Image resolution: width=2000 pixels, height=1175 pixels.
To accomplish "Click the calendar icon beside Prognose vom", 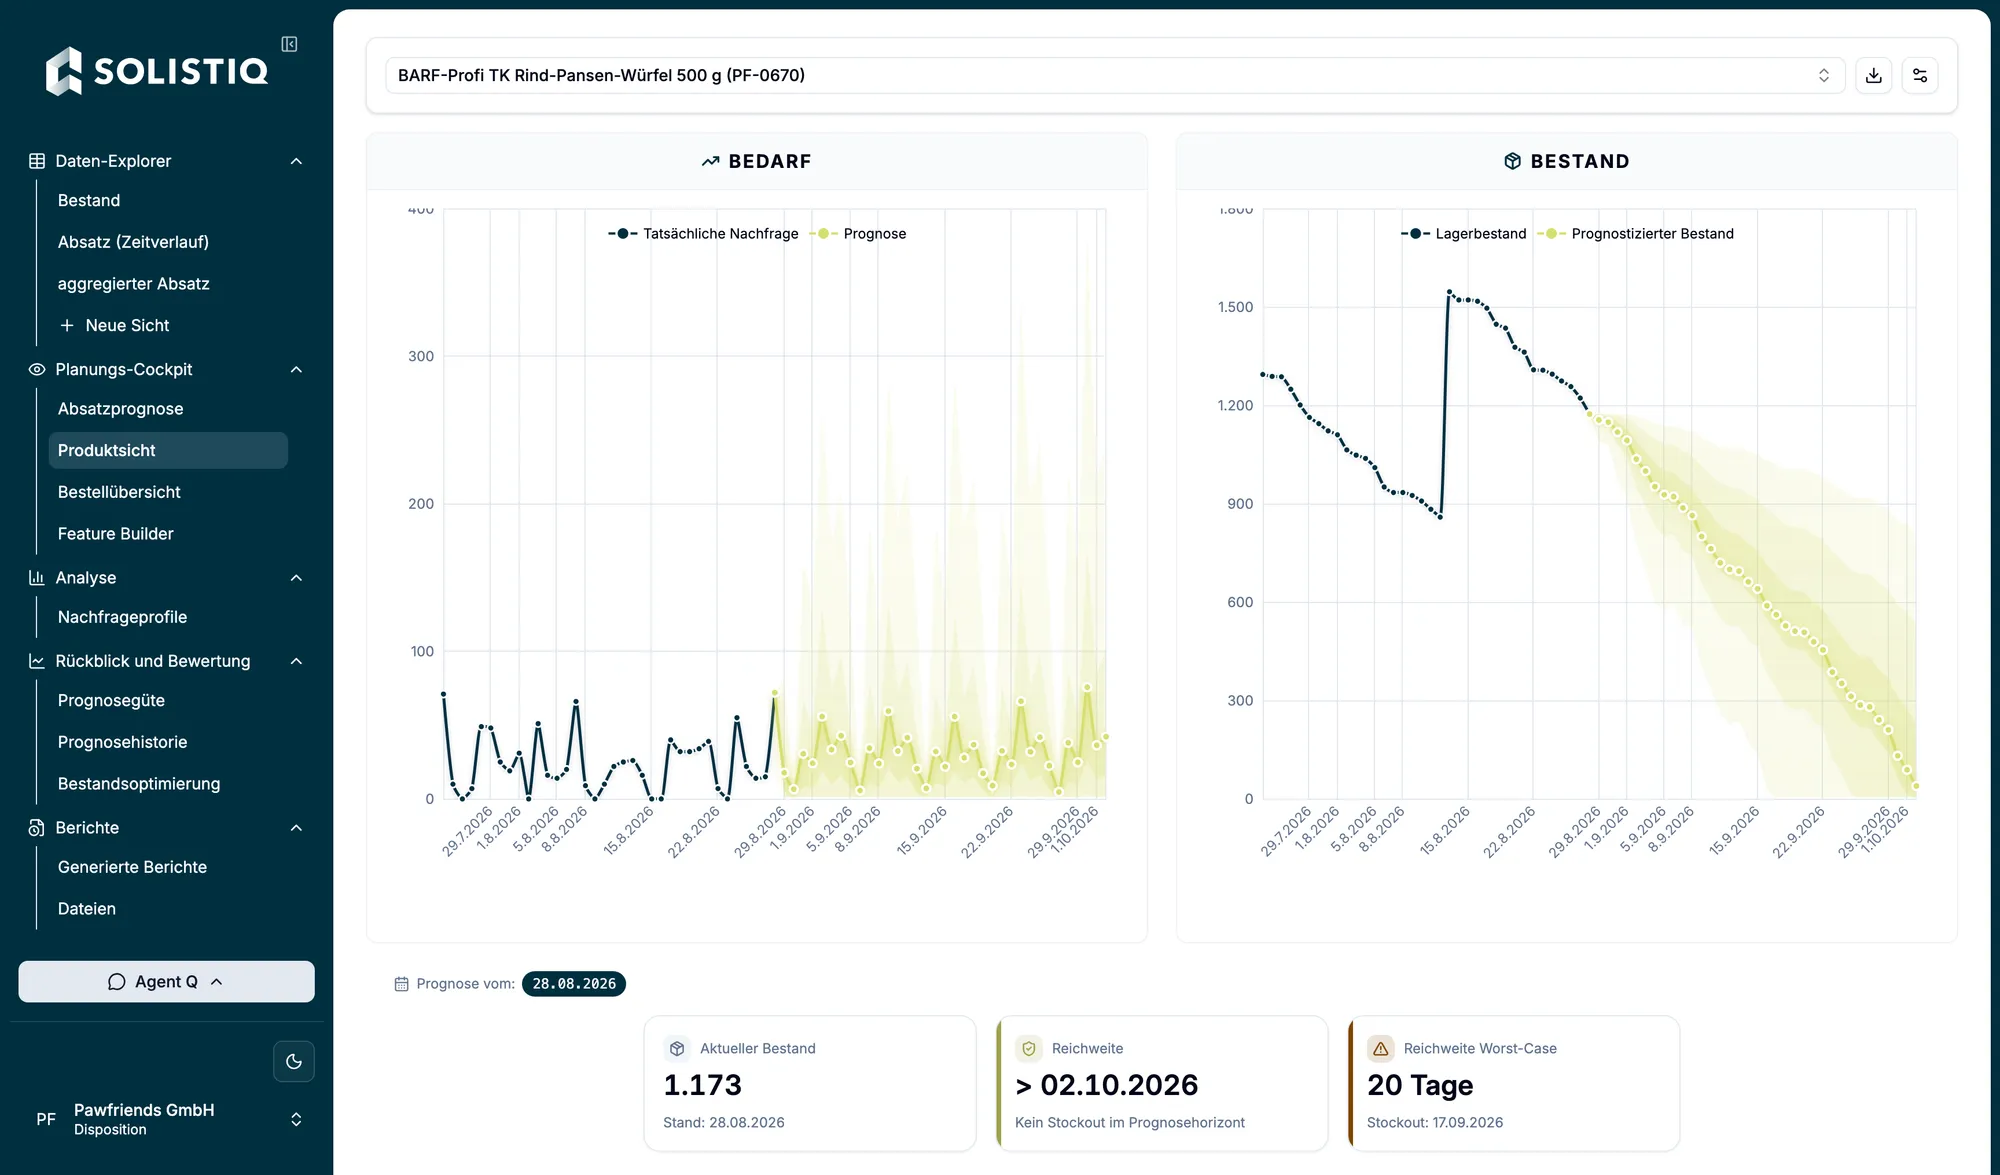I will pyautogui.click(x=402, y=984).
